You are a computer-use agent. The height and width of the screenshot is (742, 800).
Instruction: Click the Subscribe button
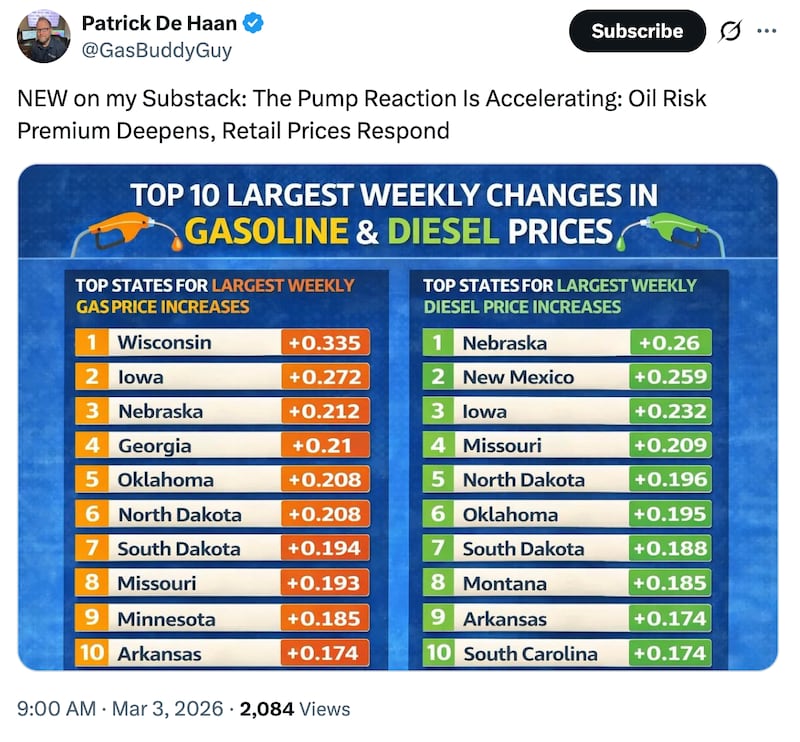[637, 31]
